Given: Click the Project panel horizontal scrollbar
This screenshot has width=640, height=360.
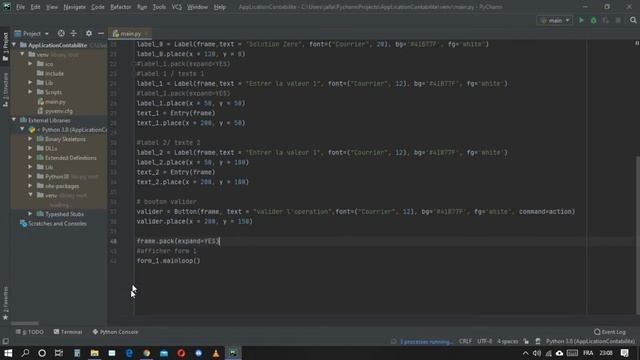Looking at the screenshot, I should pos(24,323).
